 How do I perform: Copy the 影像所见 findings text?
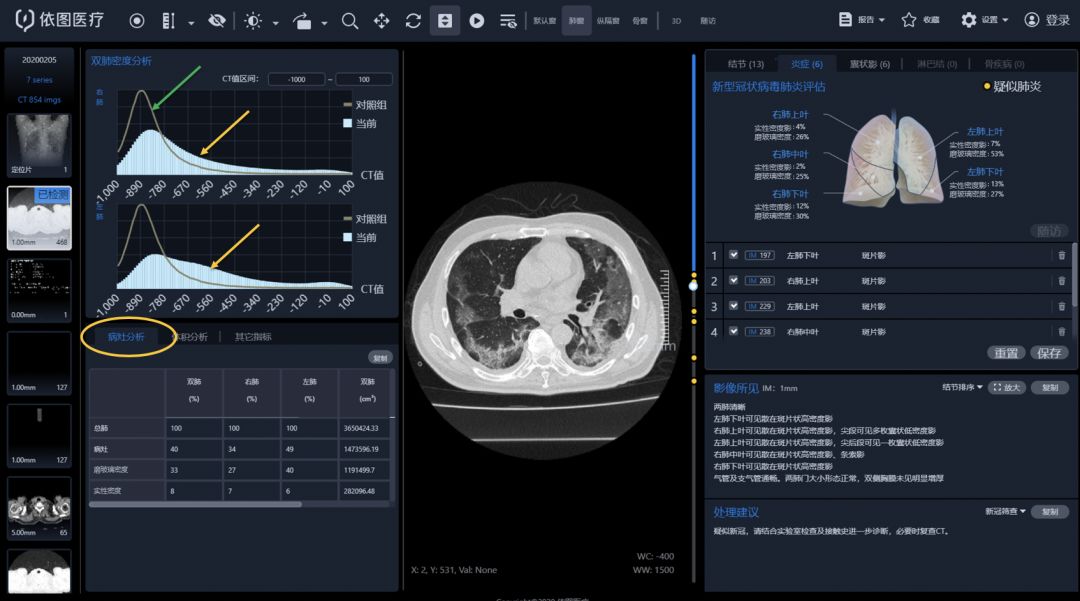coord(1050,388)
